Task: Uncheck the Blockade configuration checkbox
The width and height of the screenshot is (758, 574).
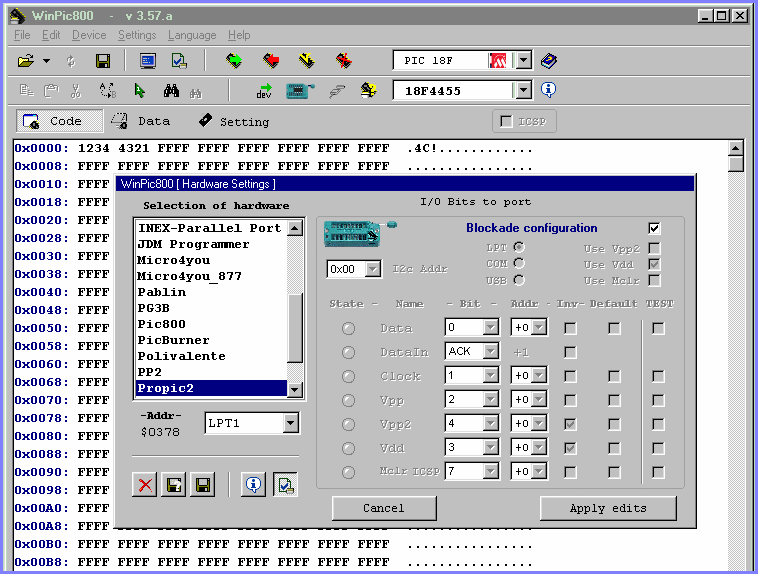Action: point(654,228)
